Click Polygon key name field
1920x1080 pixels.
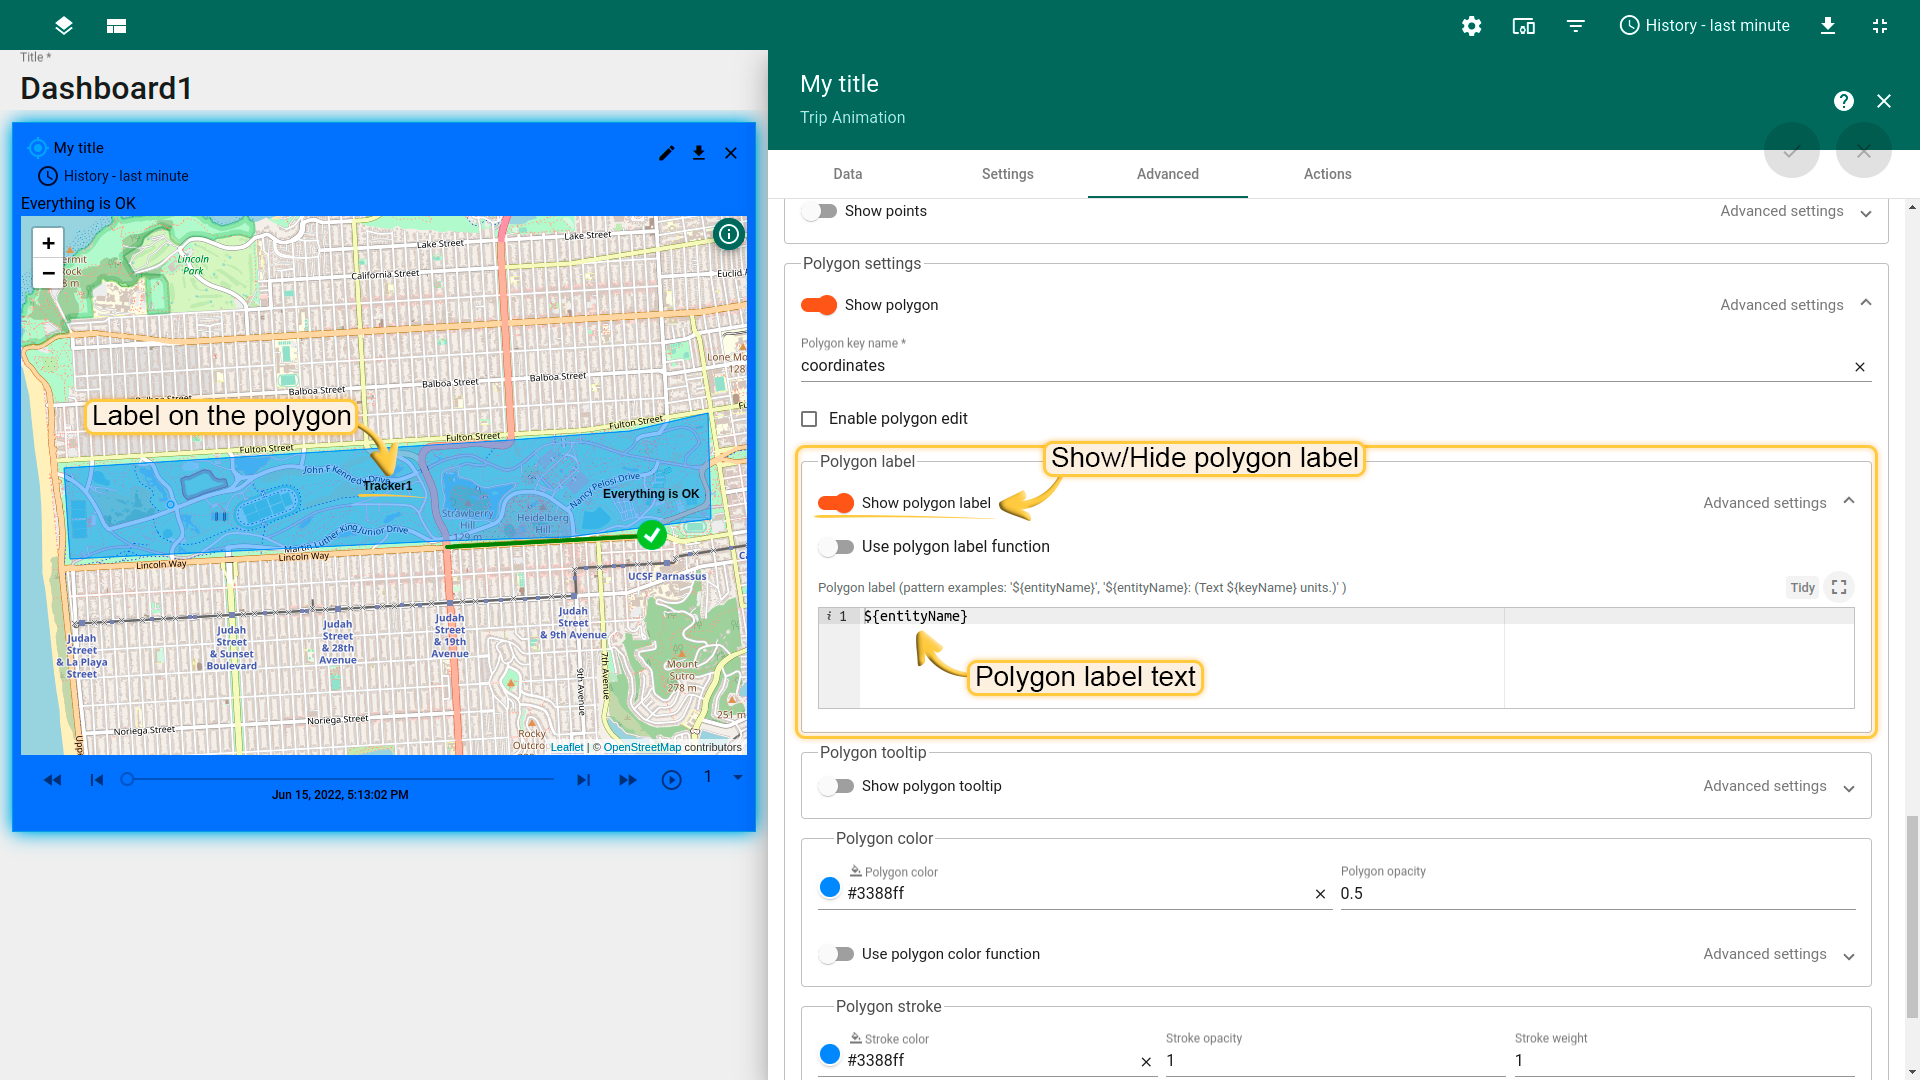(x=1322, y=366)
